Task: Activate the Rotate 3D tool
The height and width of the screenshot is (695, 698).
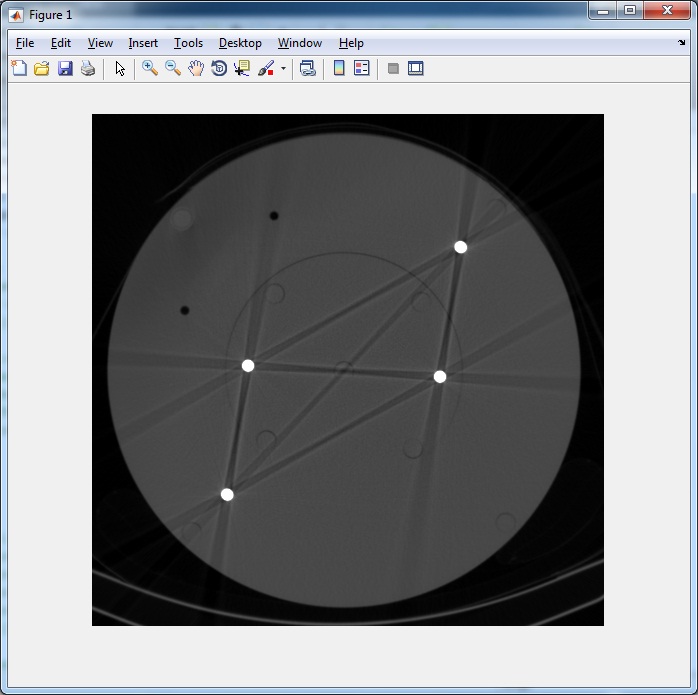Action: [219, 69]
